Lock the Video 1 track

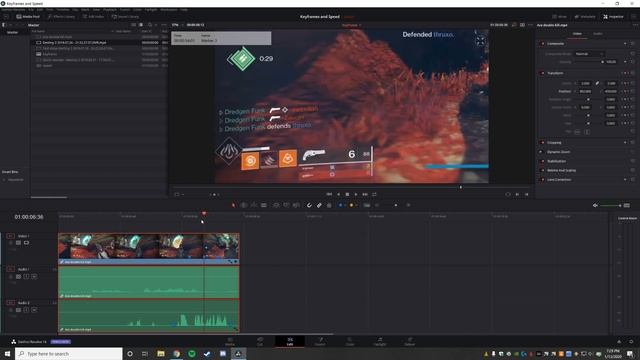11,243
